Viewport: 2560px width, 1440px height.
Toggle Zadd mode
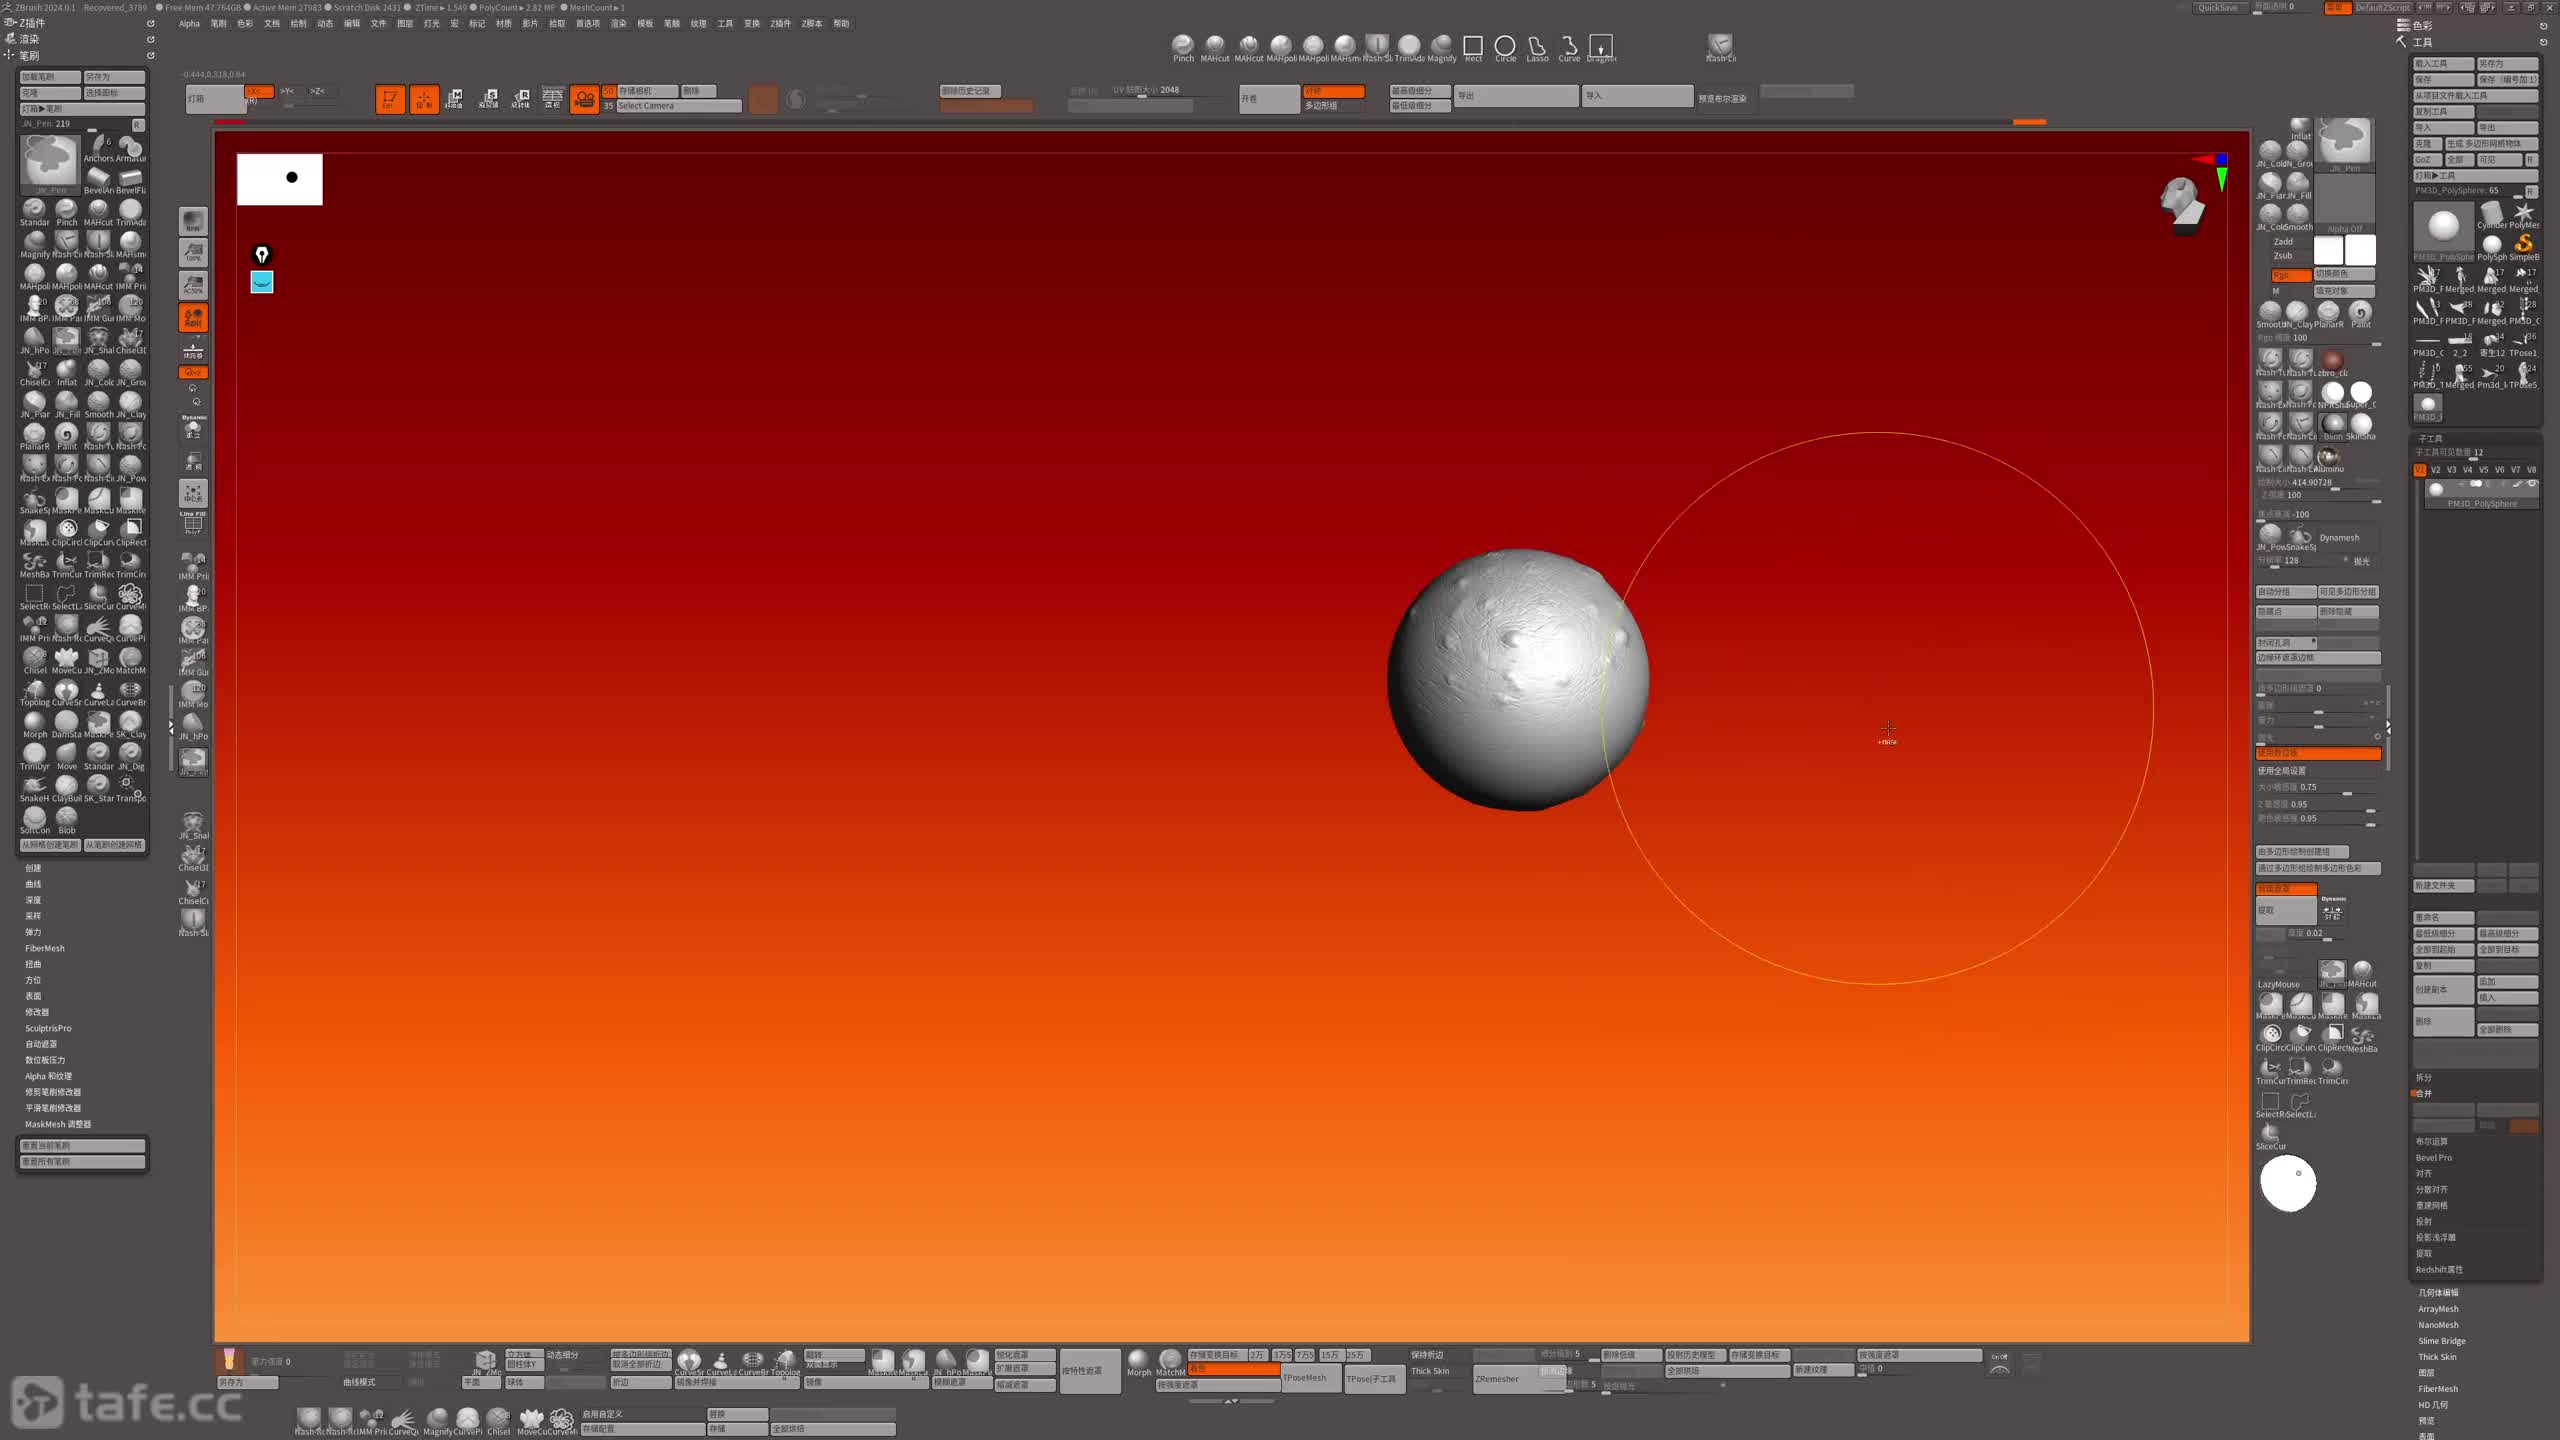click(x=2283, y=241)
